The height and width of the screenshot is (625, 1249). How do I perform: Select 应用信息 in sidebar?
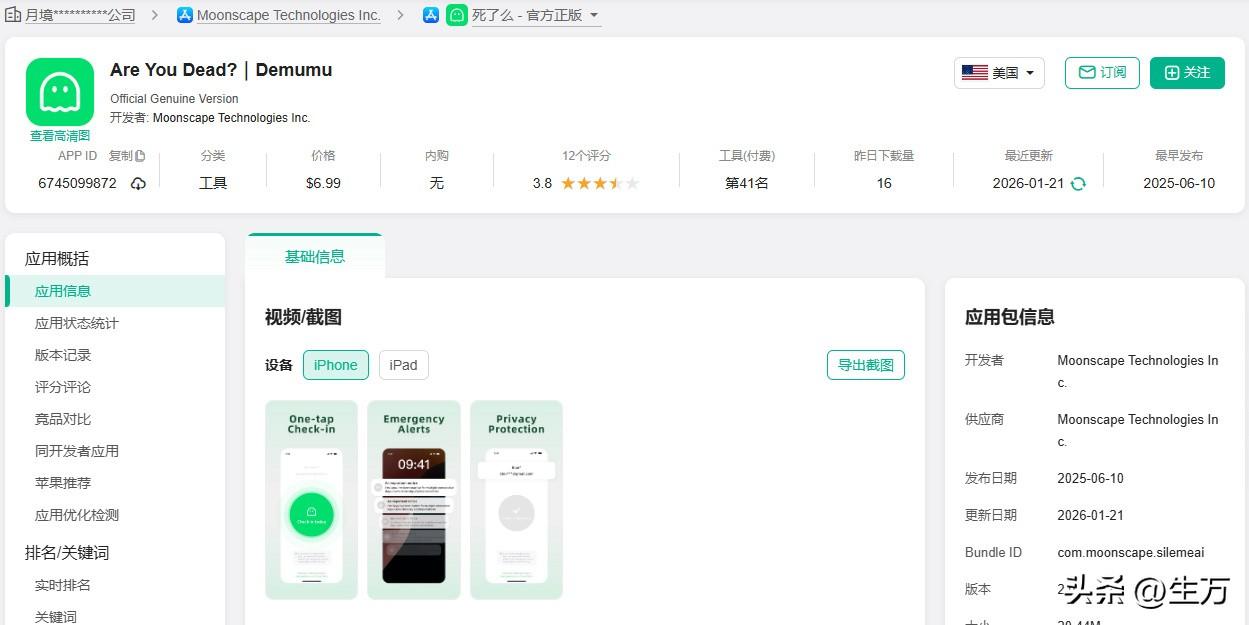(x=115, y=291)
